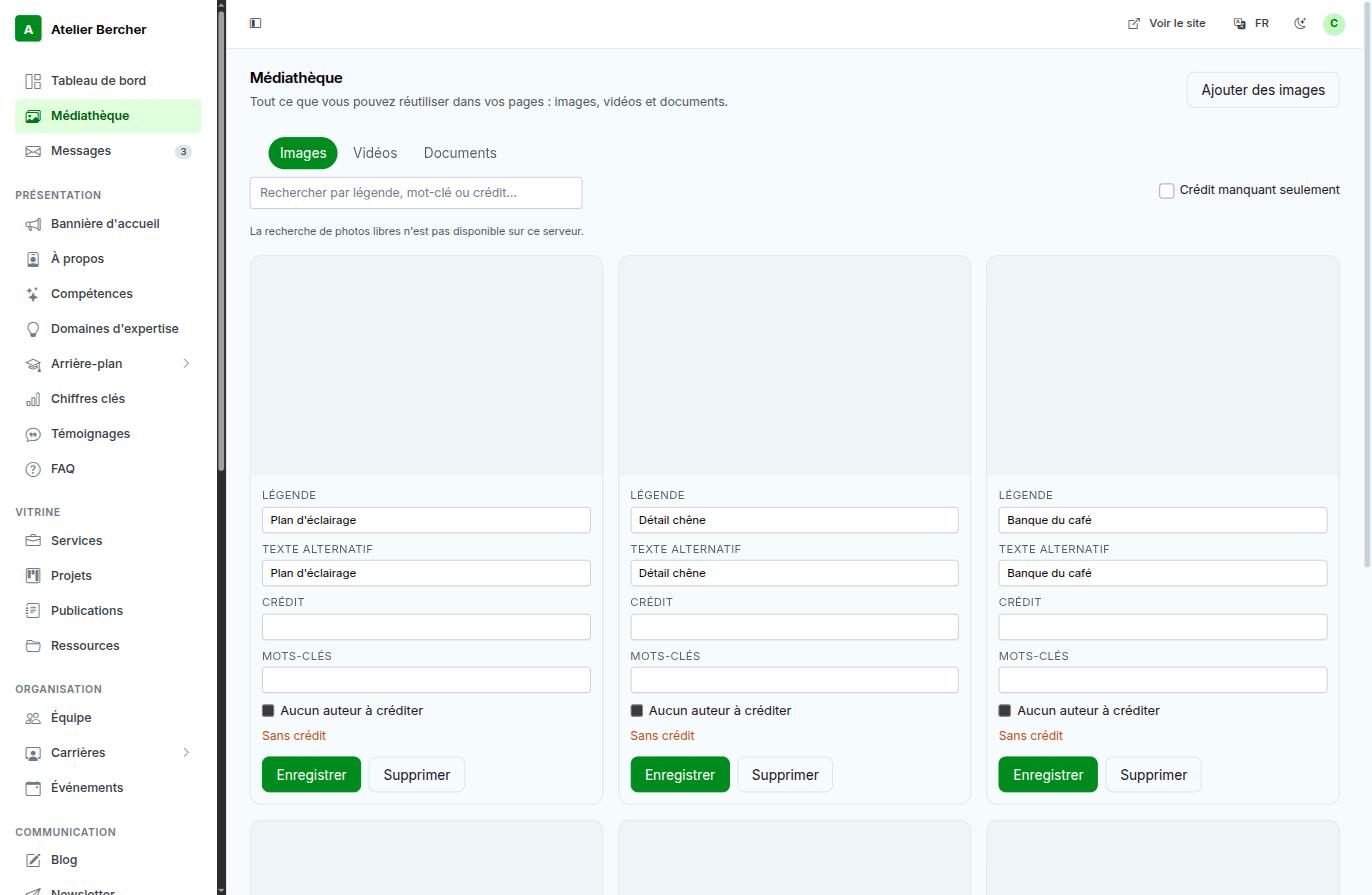This screenshot has width=1372, height=895.
Task: Click the Domaines d'expertise lightbulb icon
Action: (x=33, y=329)
